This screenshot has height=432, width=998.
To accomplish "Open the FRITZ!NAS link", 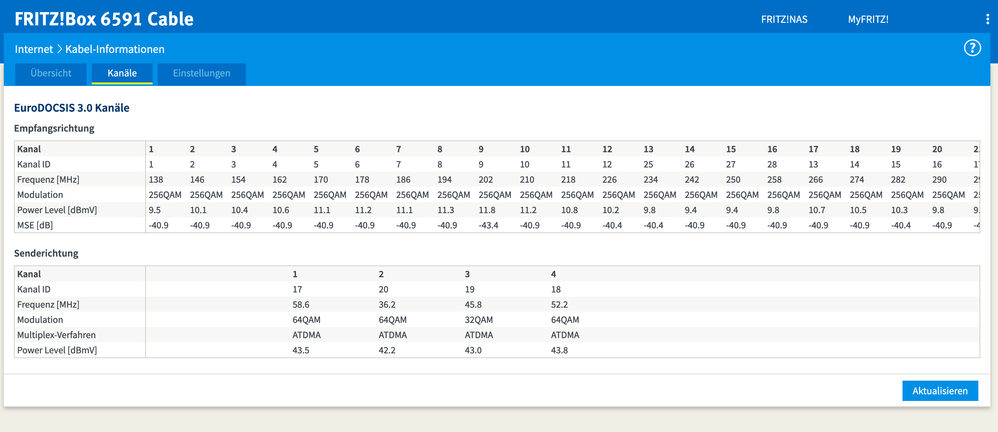I will 784,19.
